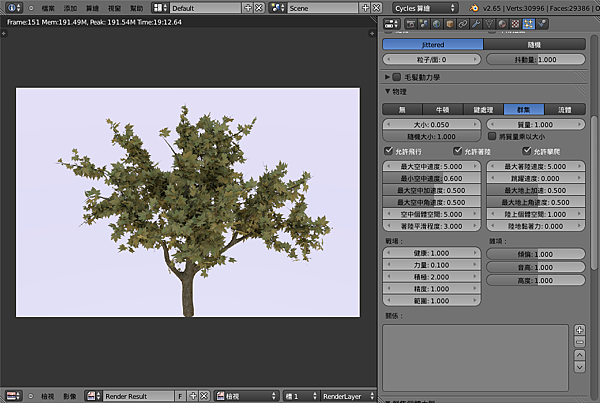Viewport: 600px width, 403px height.
Task: Select 群集 physics type
Action: click(524, 109)
